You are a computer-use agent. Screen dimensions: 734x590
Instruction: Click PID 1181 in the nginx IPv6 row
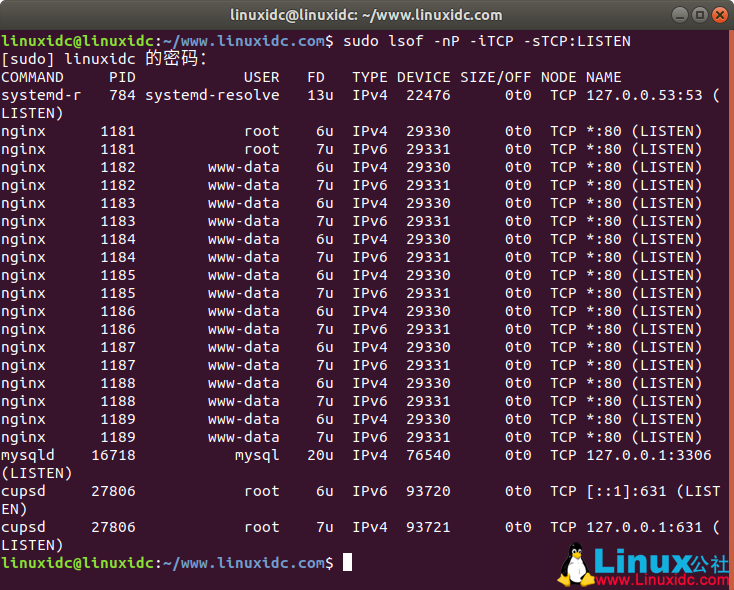118,149
